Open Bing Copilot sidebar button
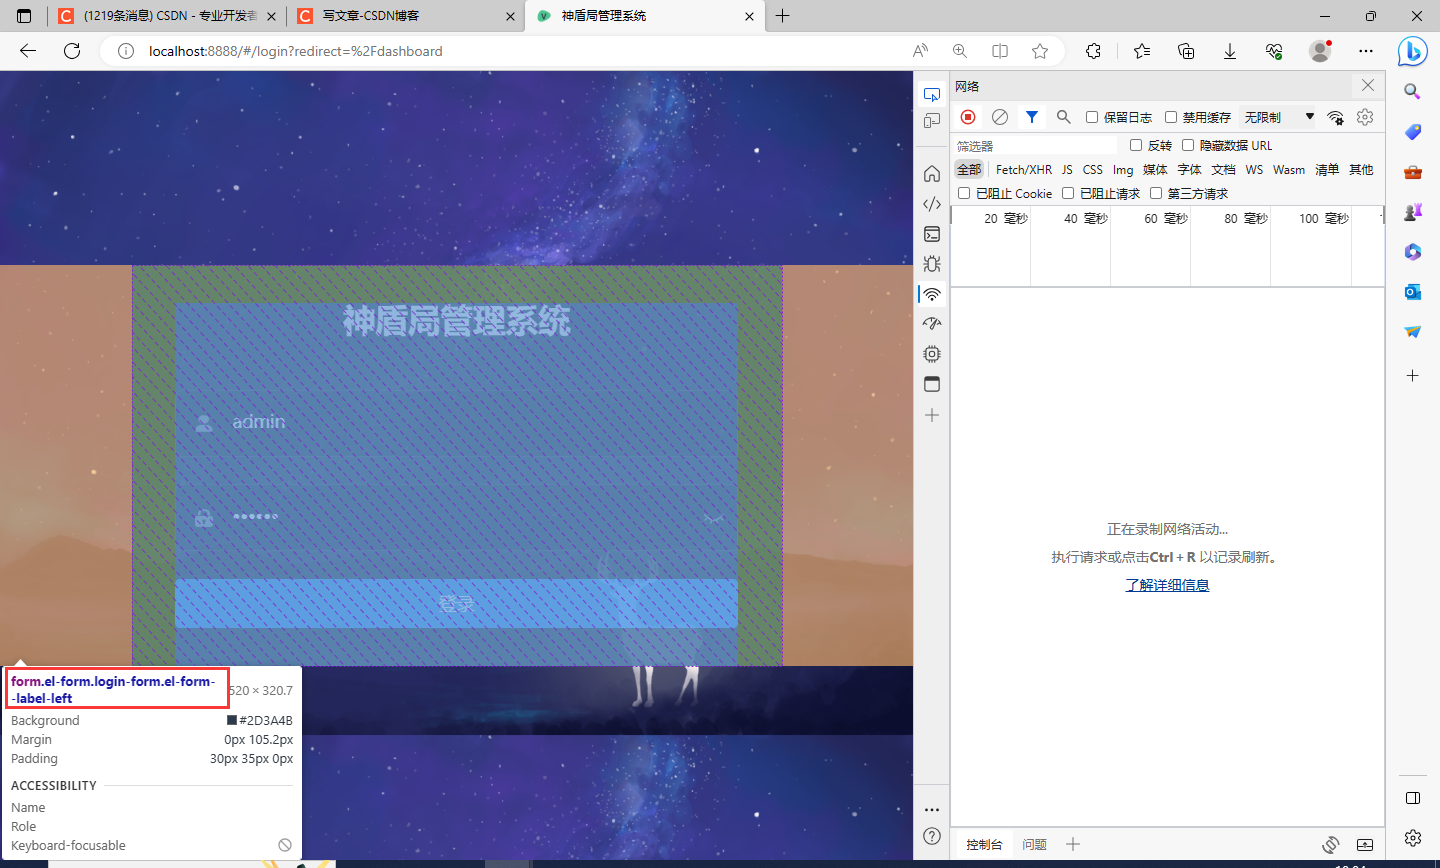The image size is (1440, 868). click(1412, 51)
